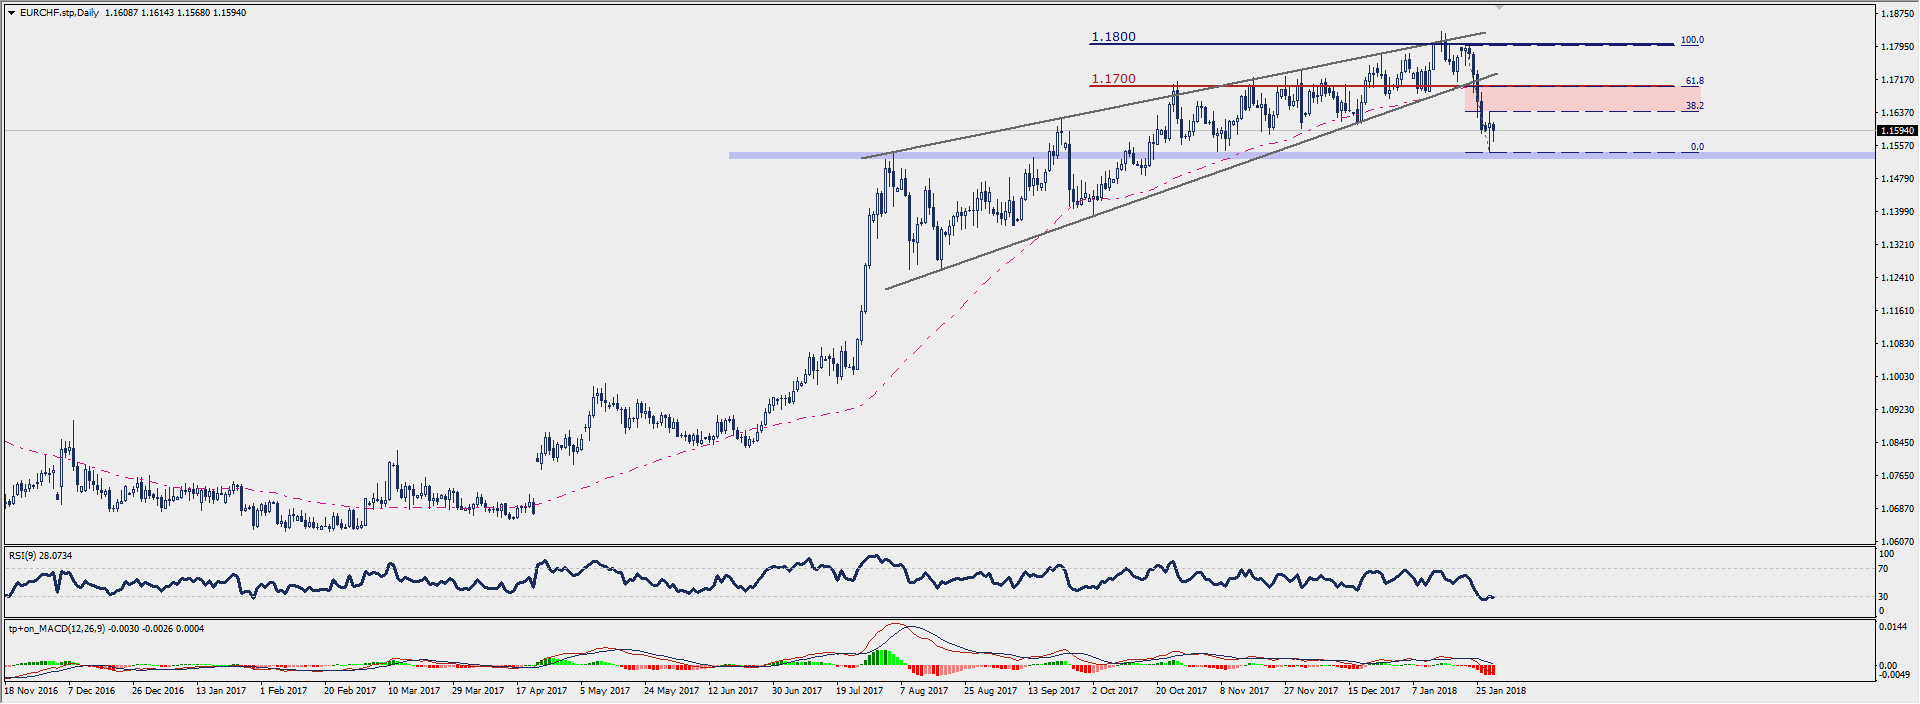
Task: Click the OHLC values 1.16087 1.16143 1.15680 1.15940
Action: [x=175, y=13]
